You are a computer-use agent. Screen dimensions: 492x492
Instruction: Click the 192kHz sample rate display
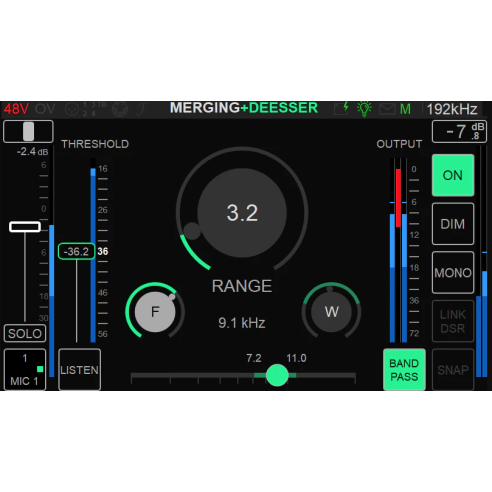click(452, 109)
